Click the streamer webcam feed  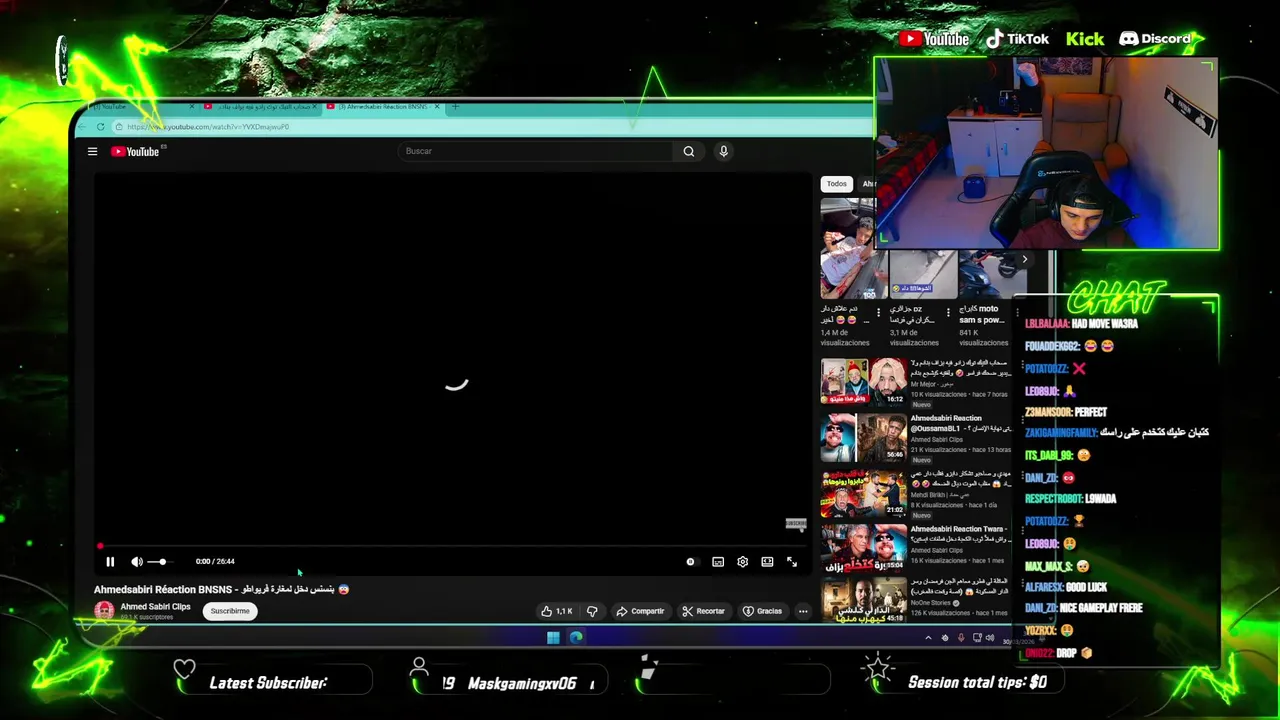point(1046,153)
